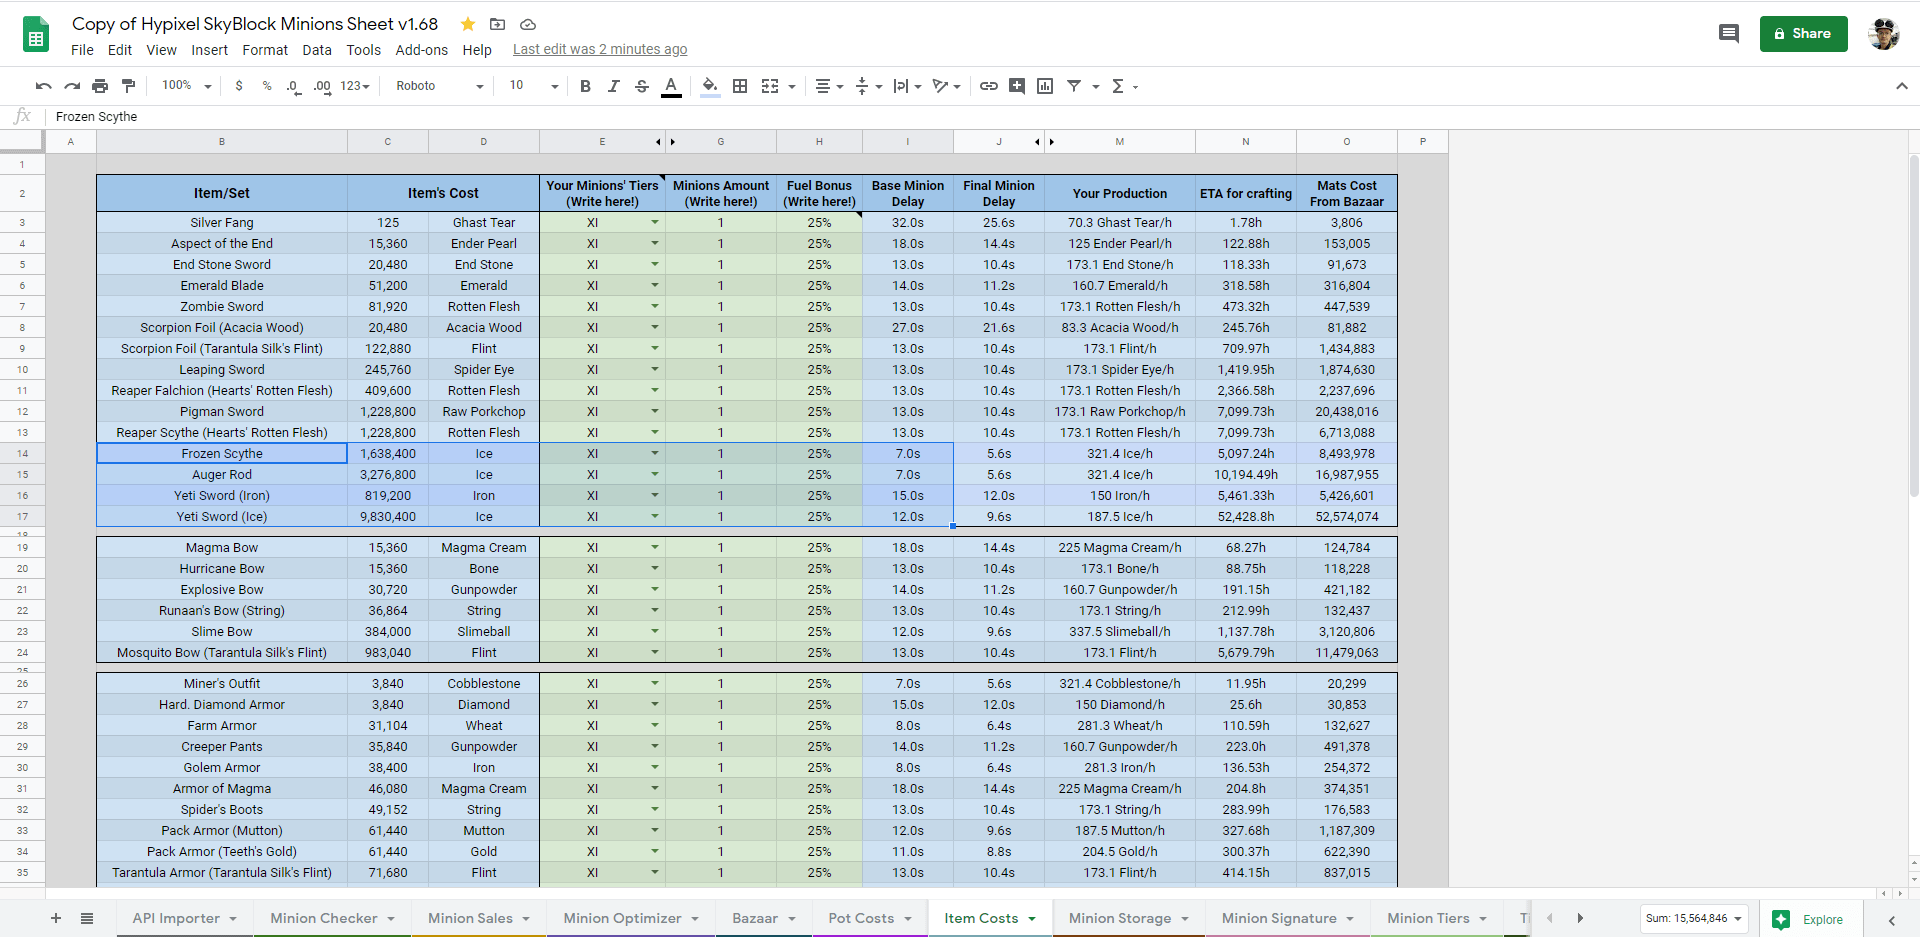Check the cloud save status icon
This screenshot has width=1920, height=937.
tap(528, 24)
